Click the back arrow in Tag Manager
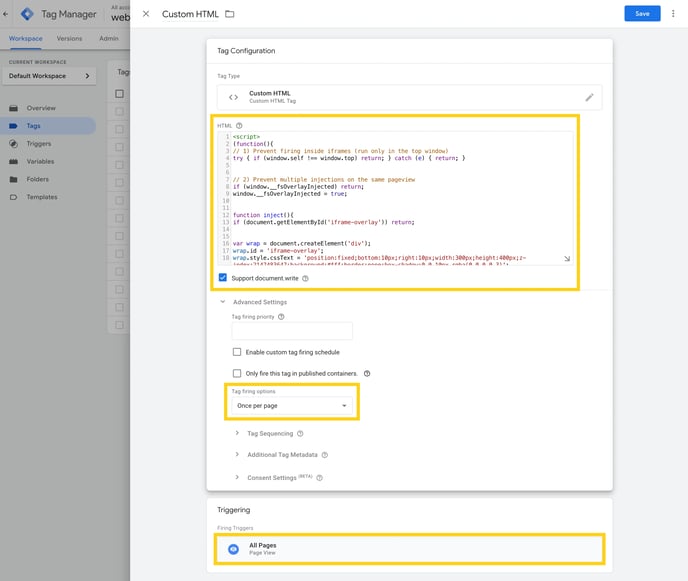Image resolution: width=688 pixels, height=581 pixels. point(5,14)
